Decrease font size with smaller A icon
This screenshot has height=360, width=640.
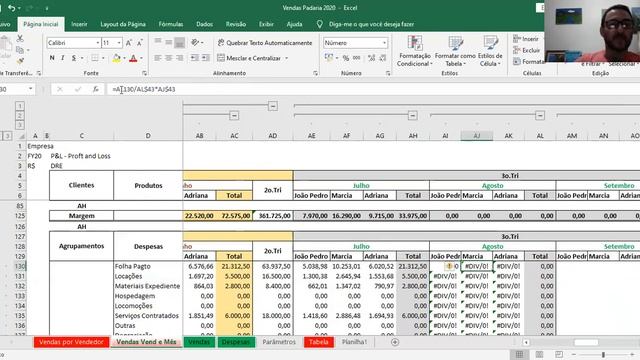140,43
